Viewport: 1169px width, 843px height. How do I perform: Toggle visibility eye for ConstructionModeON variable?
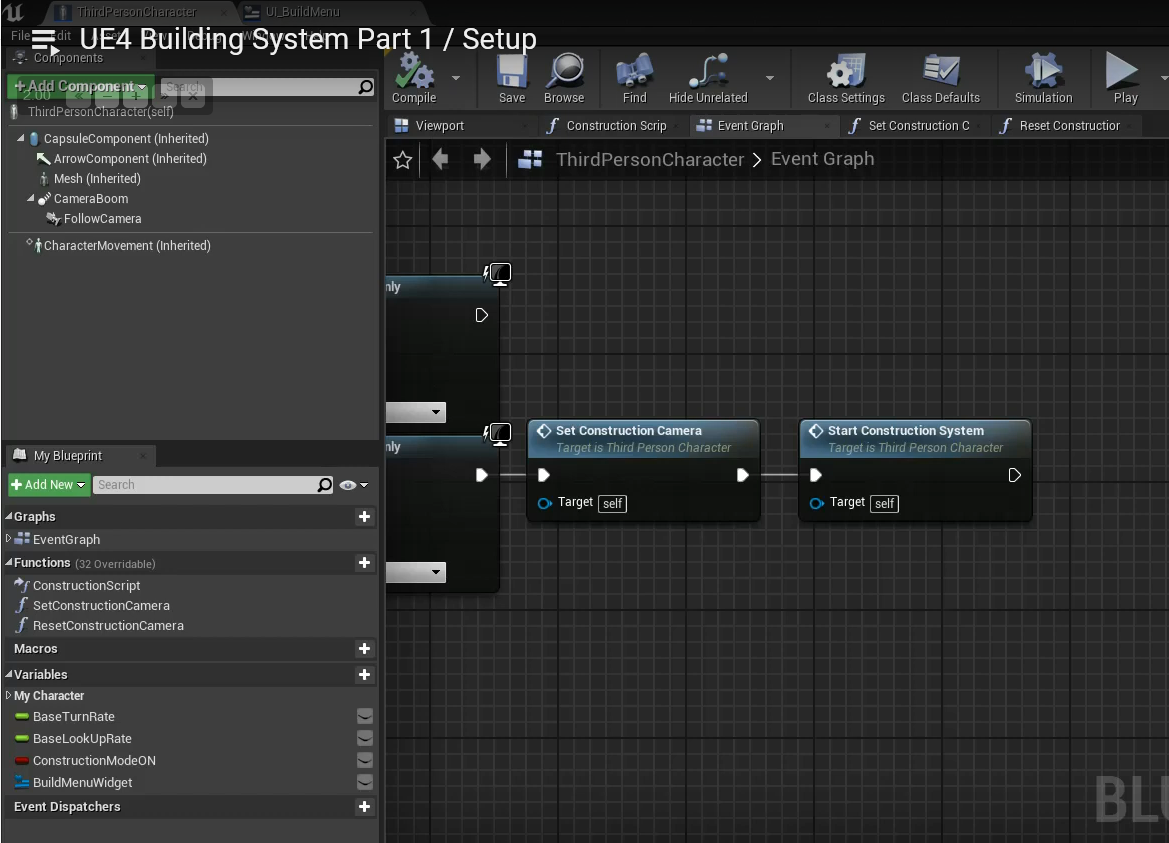tap(365, 761)
